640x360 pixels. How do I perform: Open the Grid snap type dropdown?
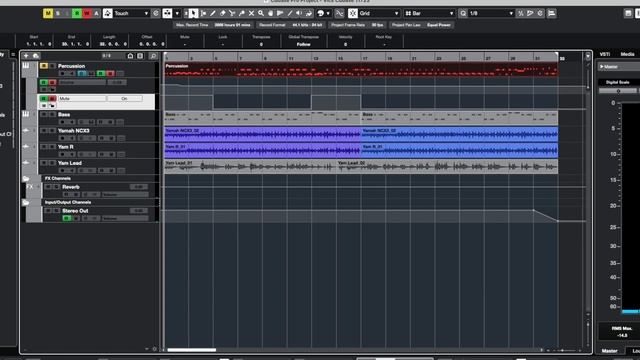click(379, 13)
